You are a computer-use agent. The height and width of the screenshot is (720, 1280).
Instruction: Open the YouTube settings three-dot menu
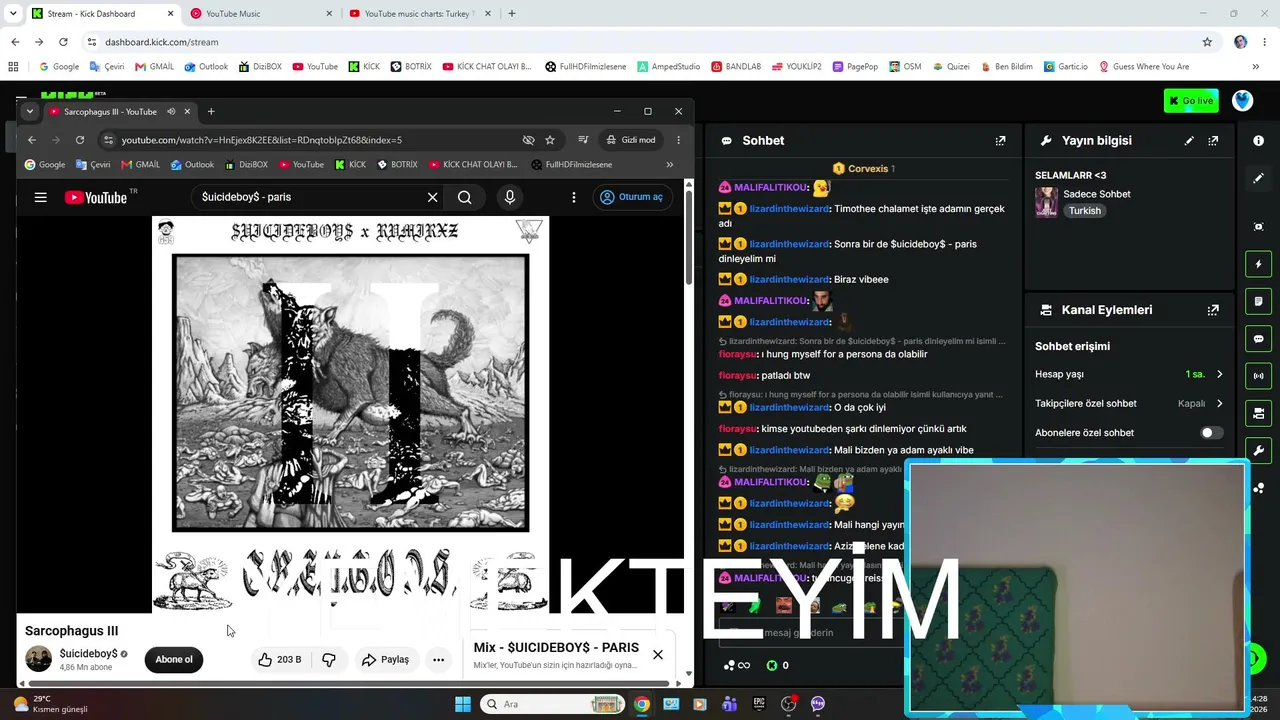click(x=574, y=197)
